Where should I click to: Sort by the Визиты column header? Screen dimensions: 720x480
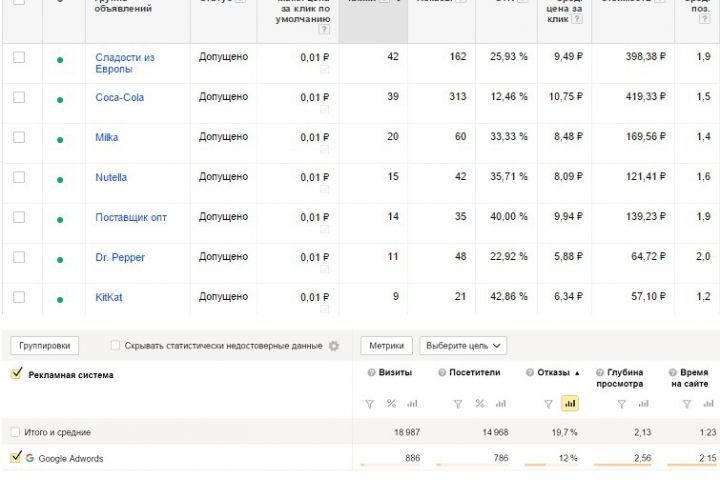[395, 373]
